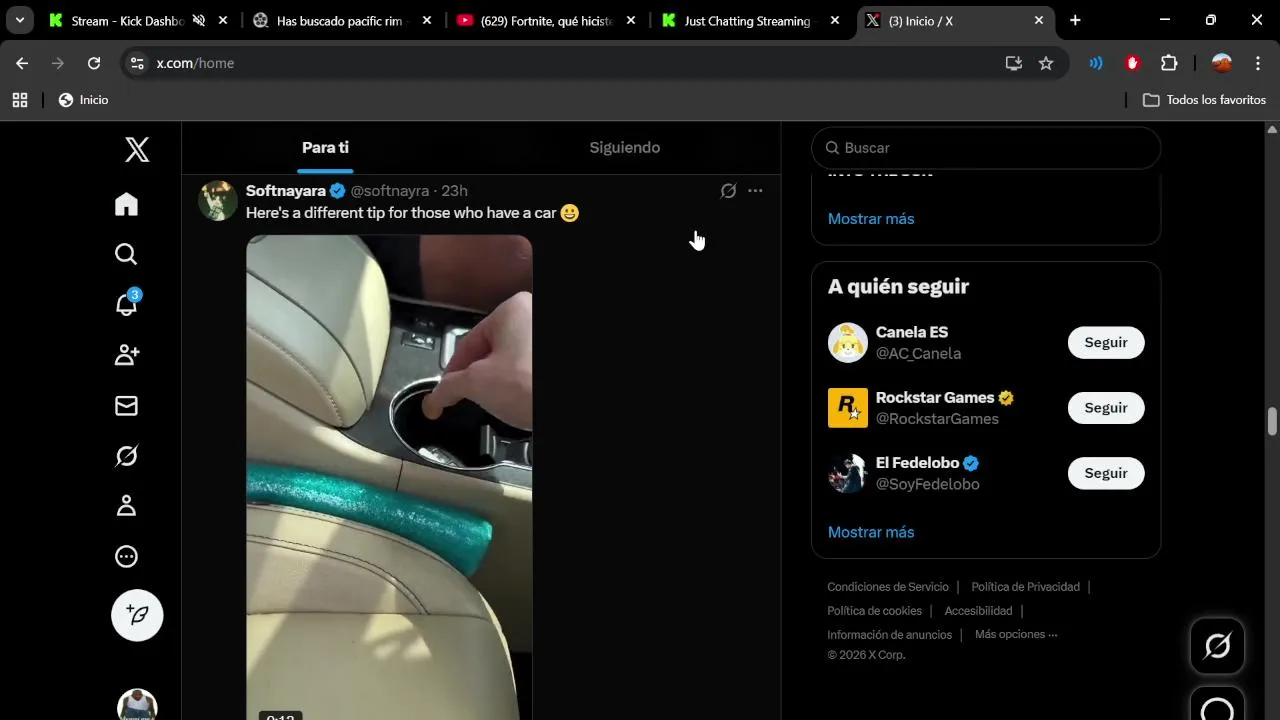
Task: Switch to Just Chatting Streaming tab
Action: coord(748,20)
